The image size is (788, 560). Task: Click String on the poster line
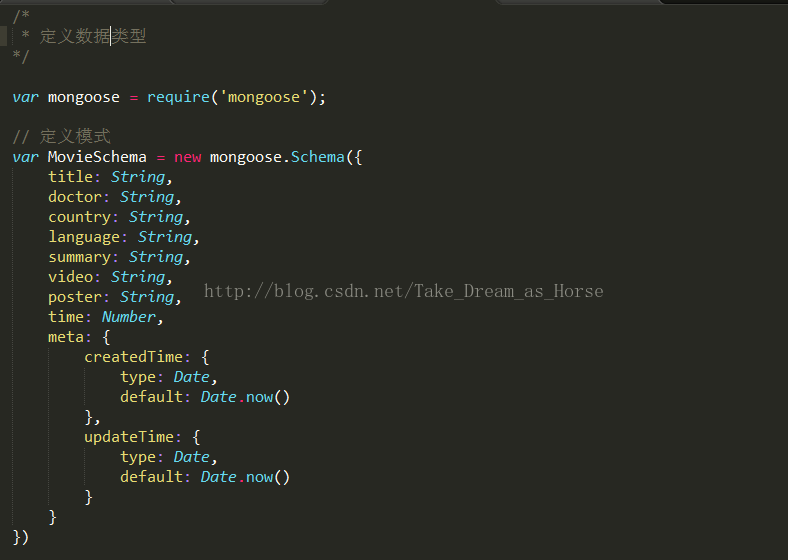147,297
